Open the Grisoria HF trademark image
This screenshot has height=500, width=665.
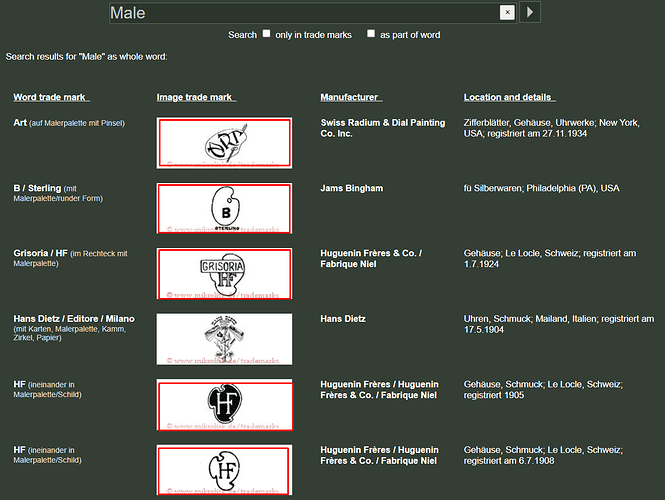click(x=224, y=274)
